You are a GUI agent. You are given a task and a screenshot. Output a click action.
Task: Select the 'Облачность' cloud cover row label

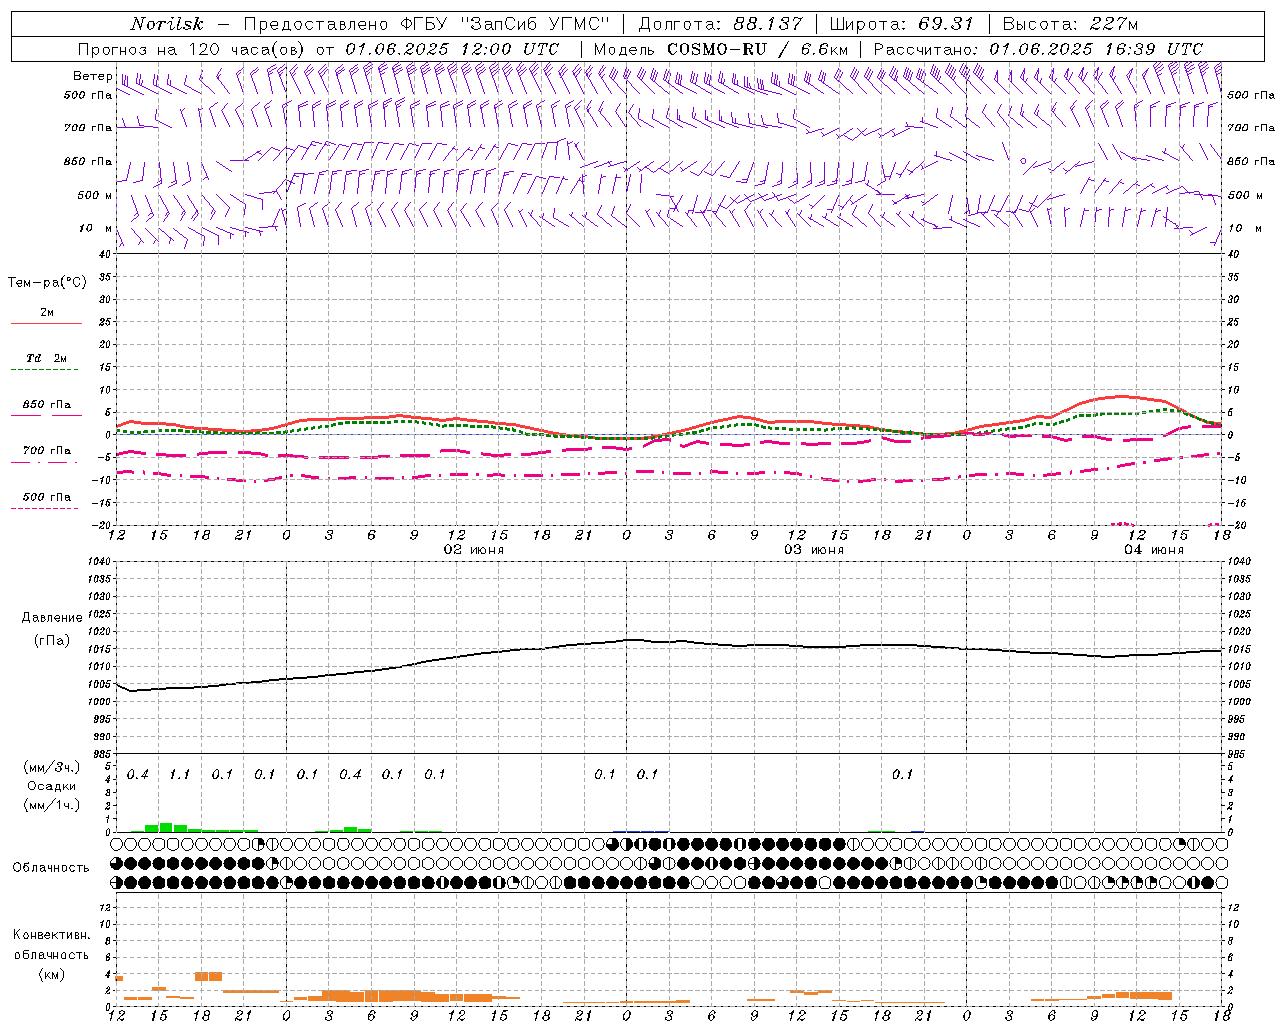(x=51, y=867)
